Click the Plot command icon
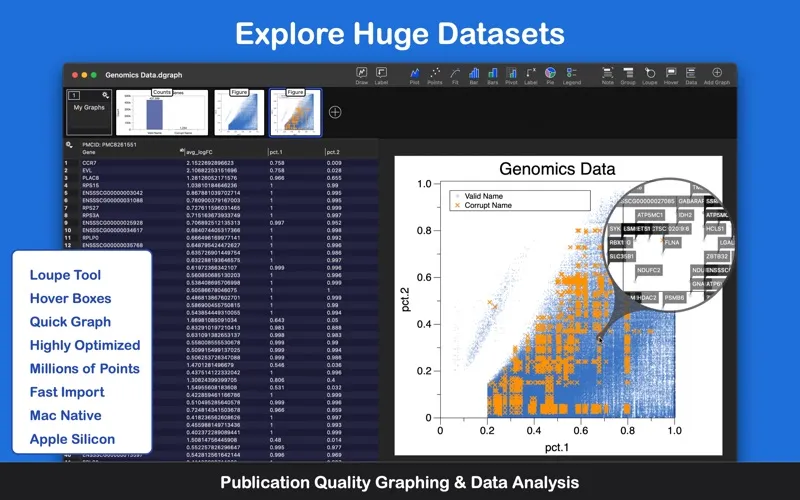Viewport: 800px width, 500px height. tap(414, 75)
